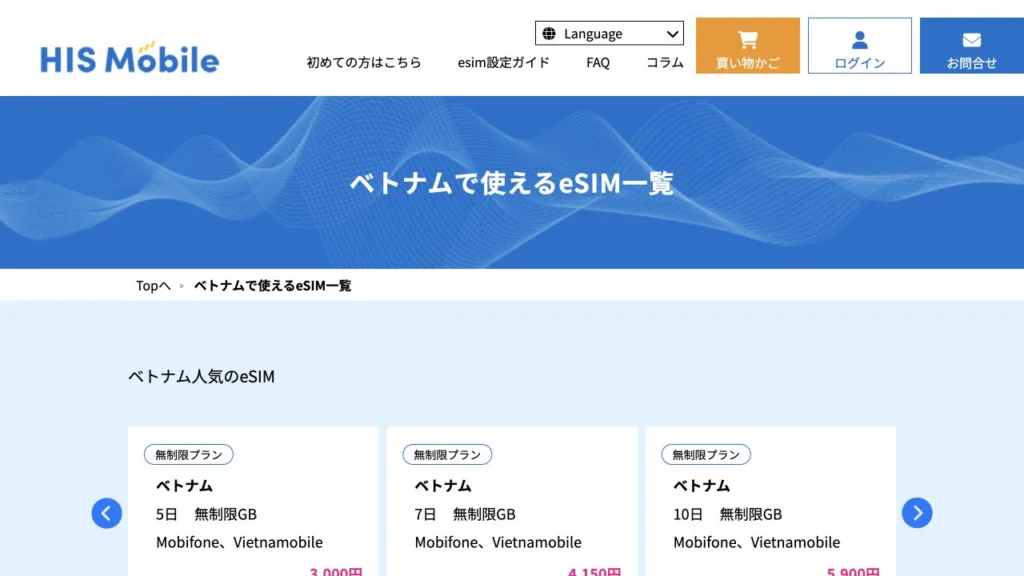Go to esim設定ガイド page
Image resolution: width=1024 pixels, height=576 pixels.
coord(504,62)
